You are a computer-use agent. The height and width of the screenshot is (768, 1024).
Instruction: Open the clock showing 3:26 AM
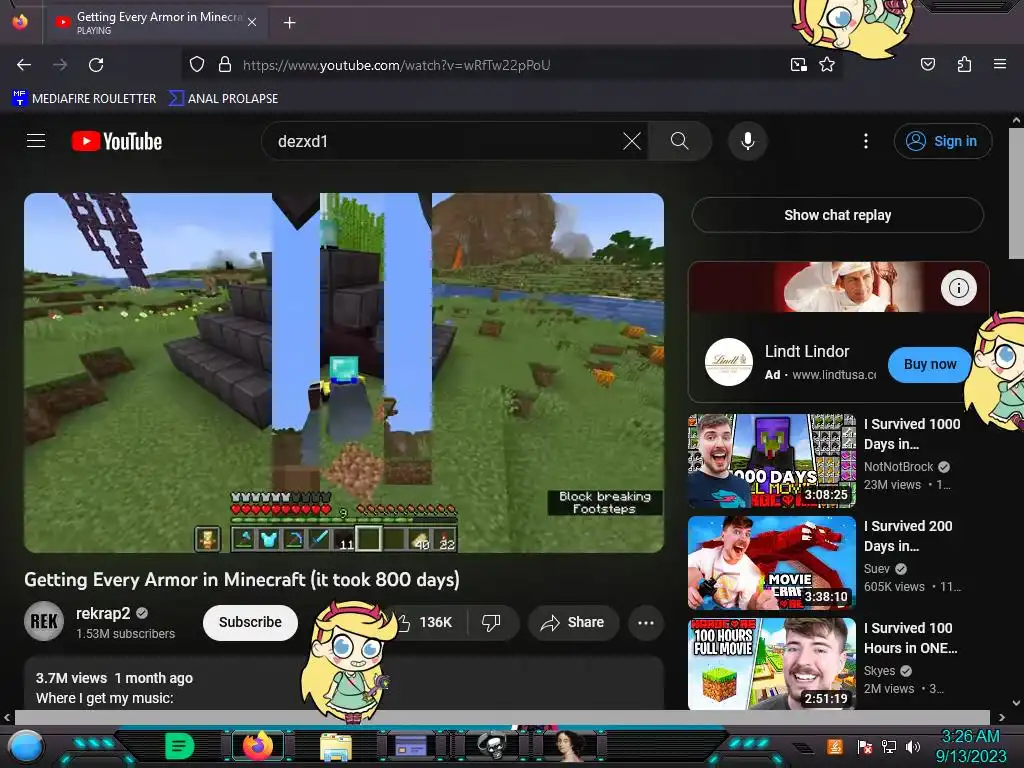[970, 746]
